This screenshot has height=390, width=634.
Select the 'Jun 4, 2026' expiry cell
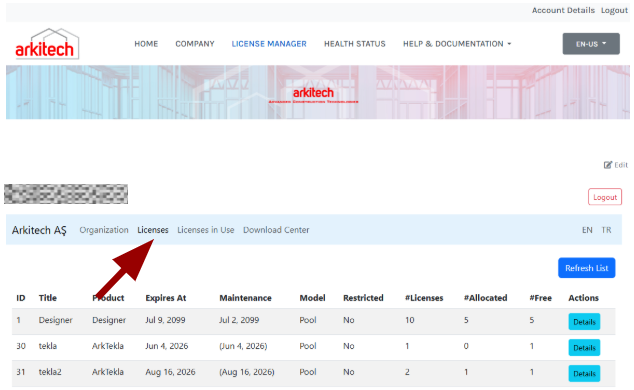(167, 346)
